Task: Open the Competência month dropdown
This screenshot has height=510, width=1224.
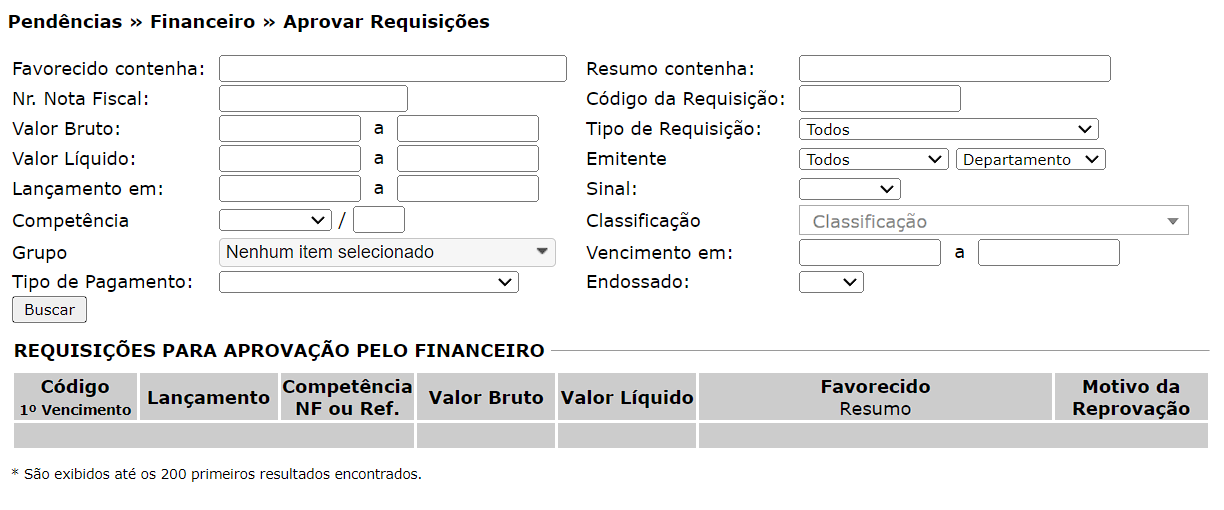Action: tap(275, 220)
